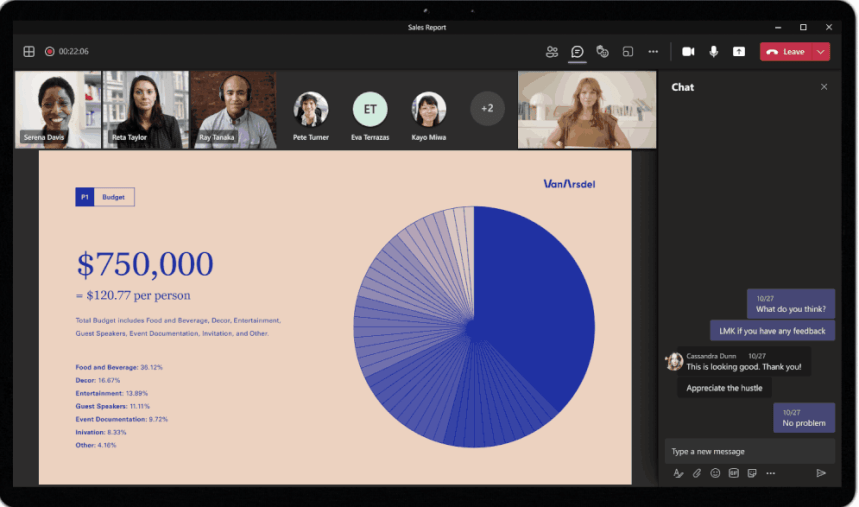Image resolution: width=859 pixels, height=507 pixels.
Task: Open more compose options in chat
Action: [x=770, y=473]
